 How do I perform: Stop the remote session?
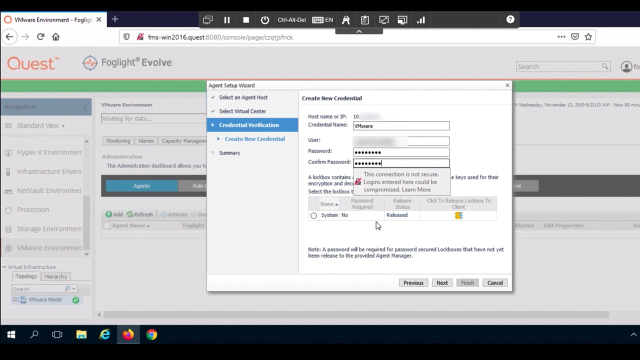246,20
